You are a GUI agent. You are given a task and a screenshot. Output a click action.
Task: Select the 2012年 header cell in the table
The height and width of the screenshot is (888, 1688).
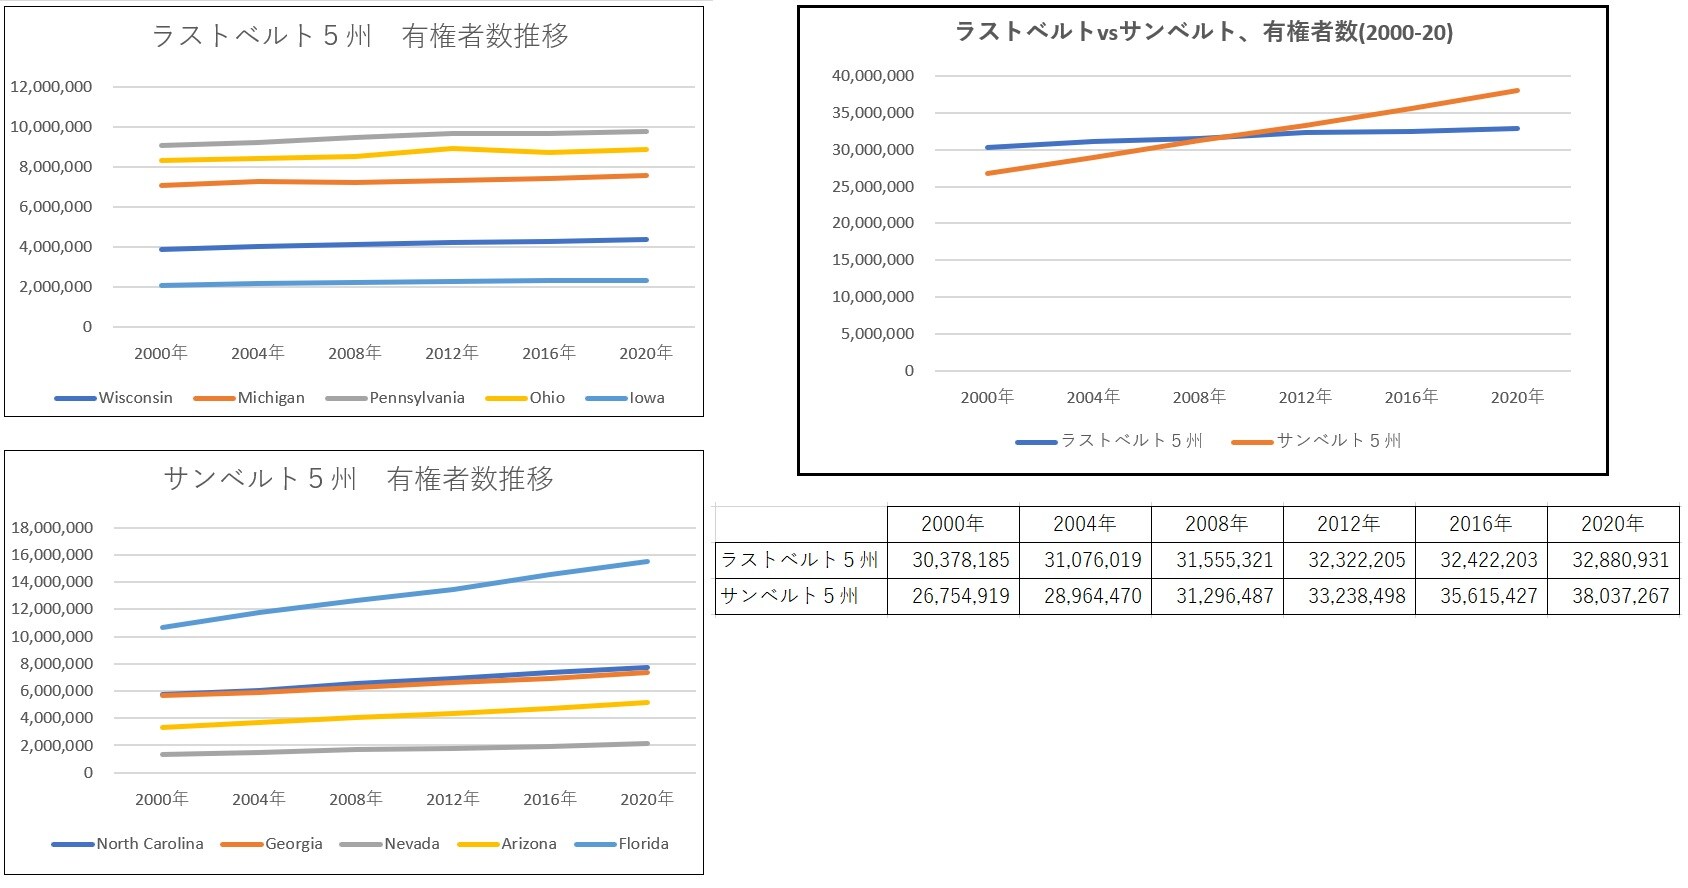point(1348,524)
